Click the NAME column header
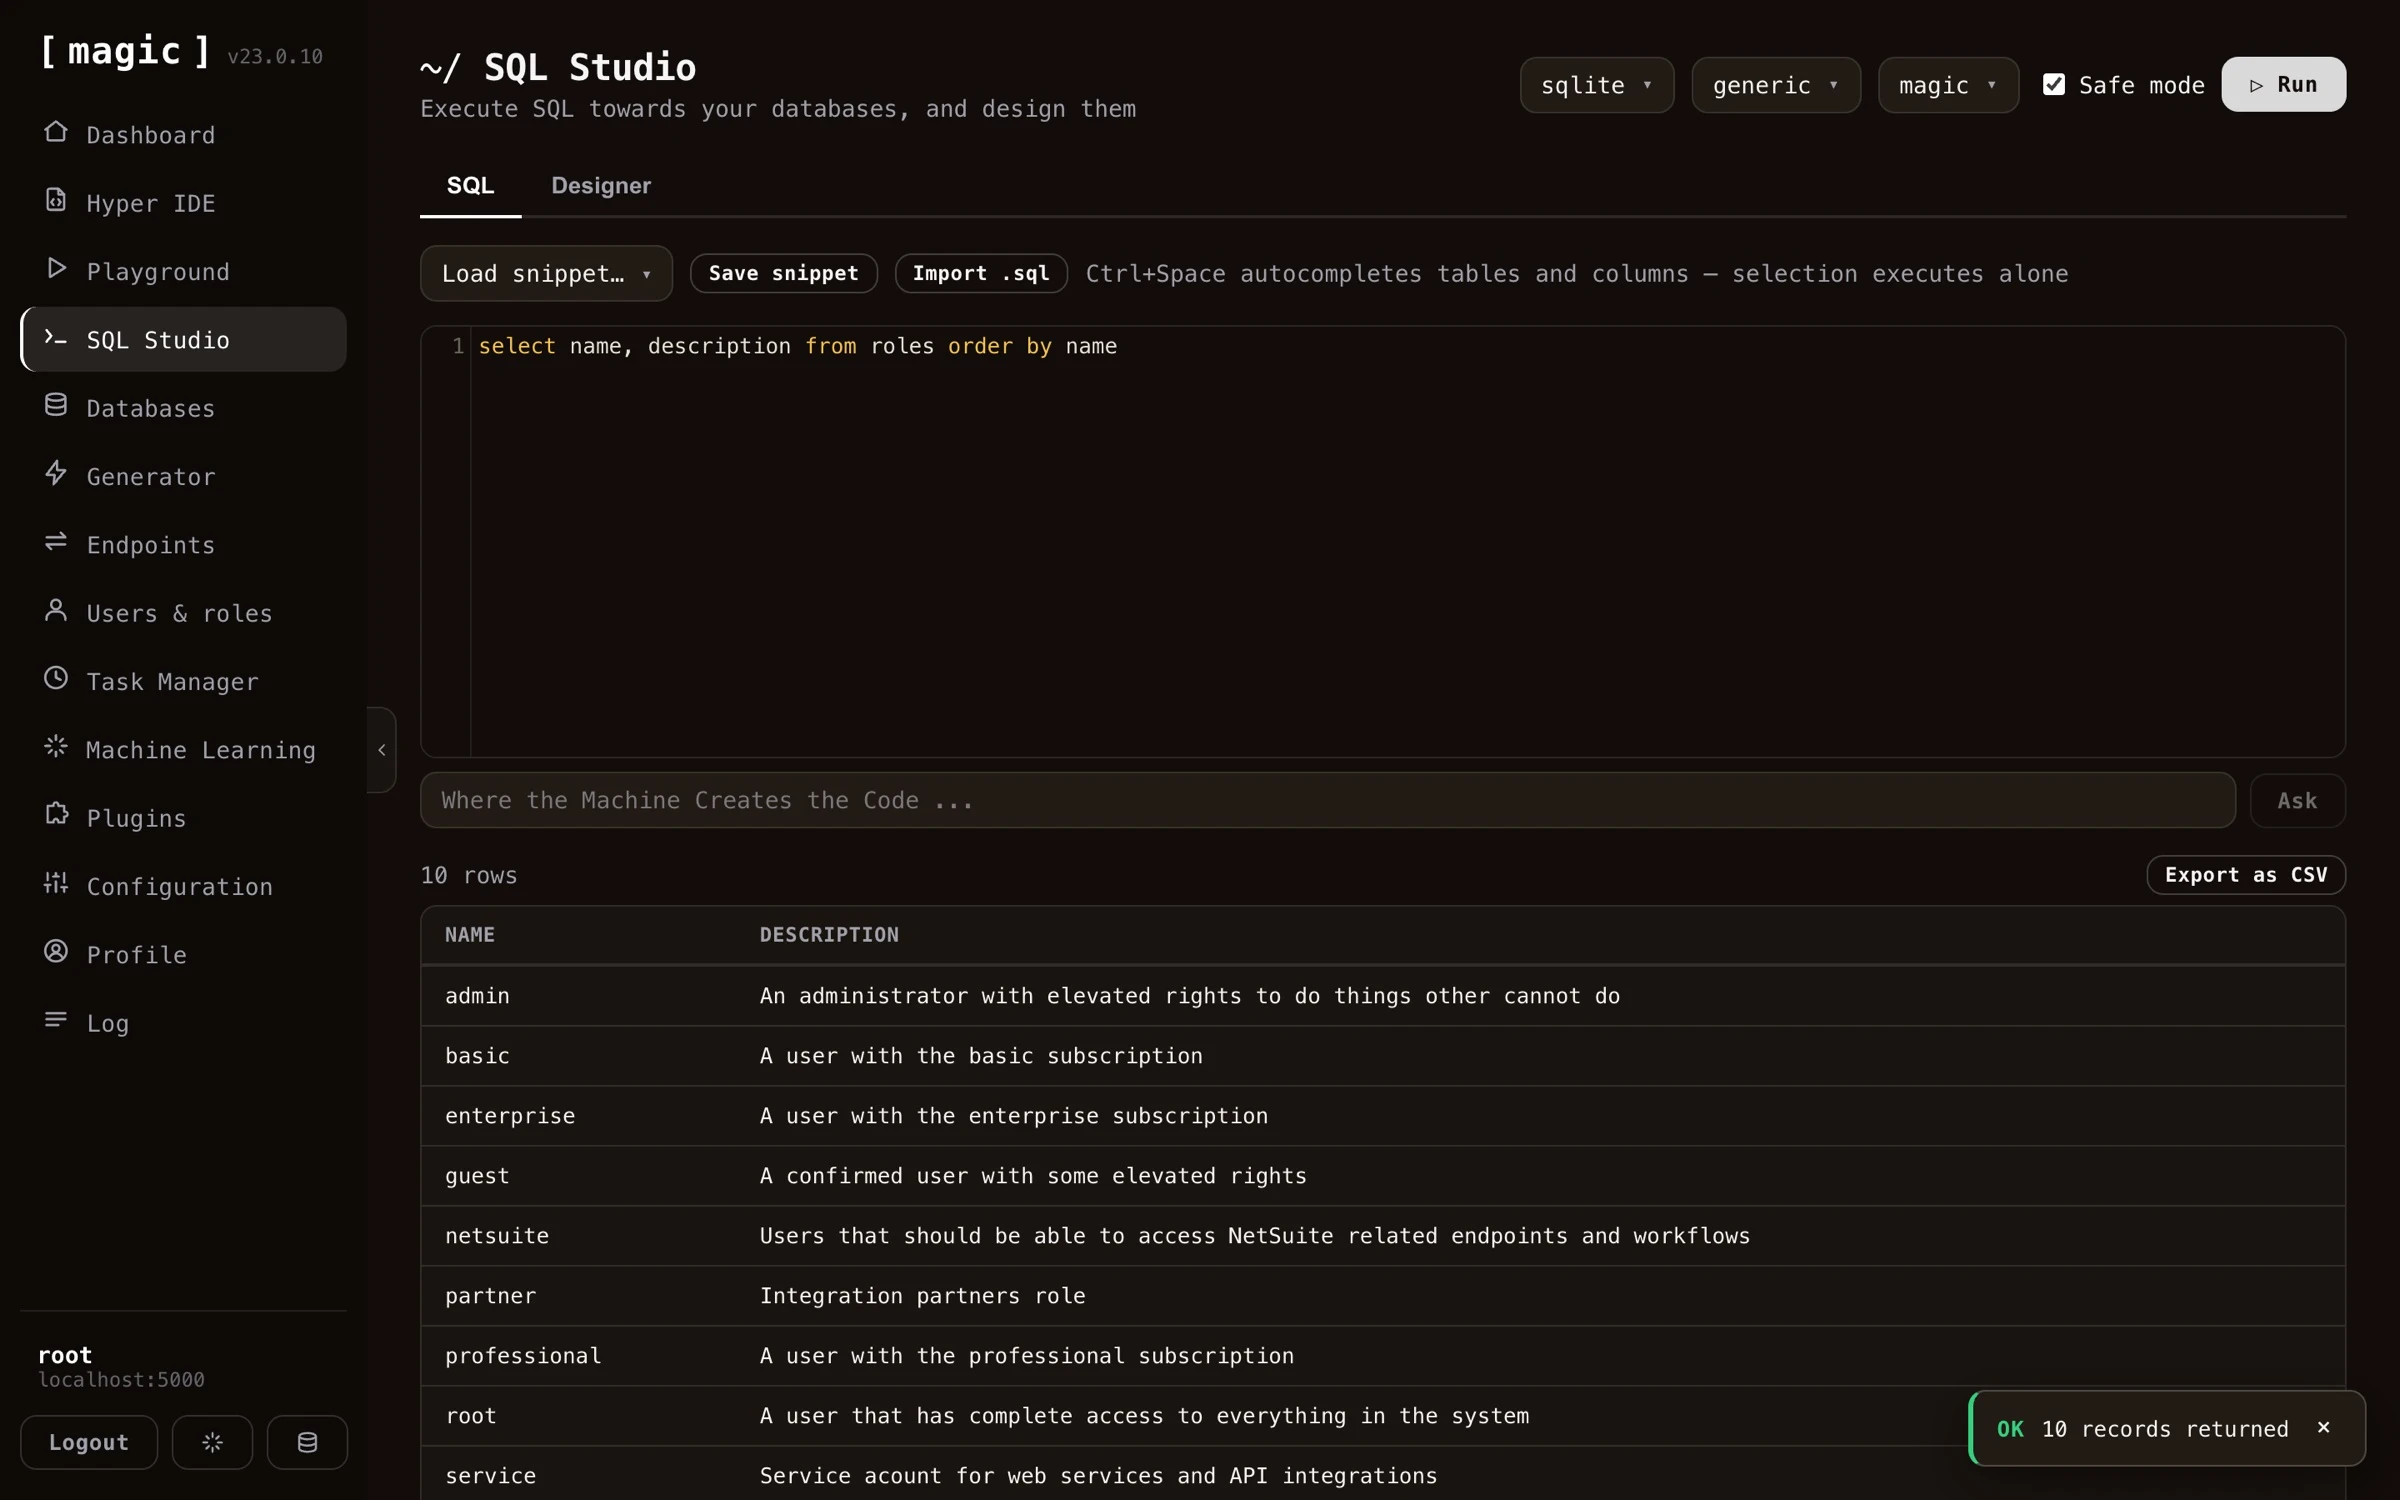Screen dimensions: 2400x1500 tap(470, 934)
